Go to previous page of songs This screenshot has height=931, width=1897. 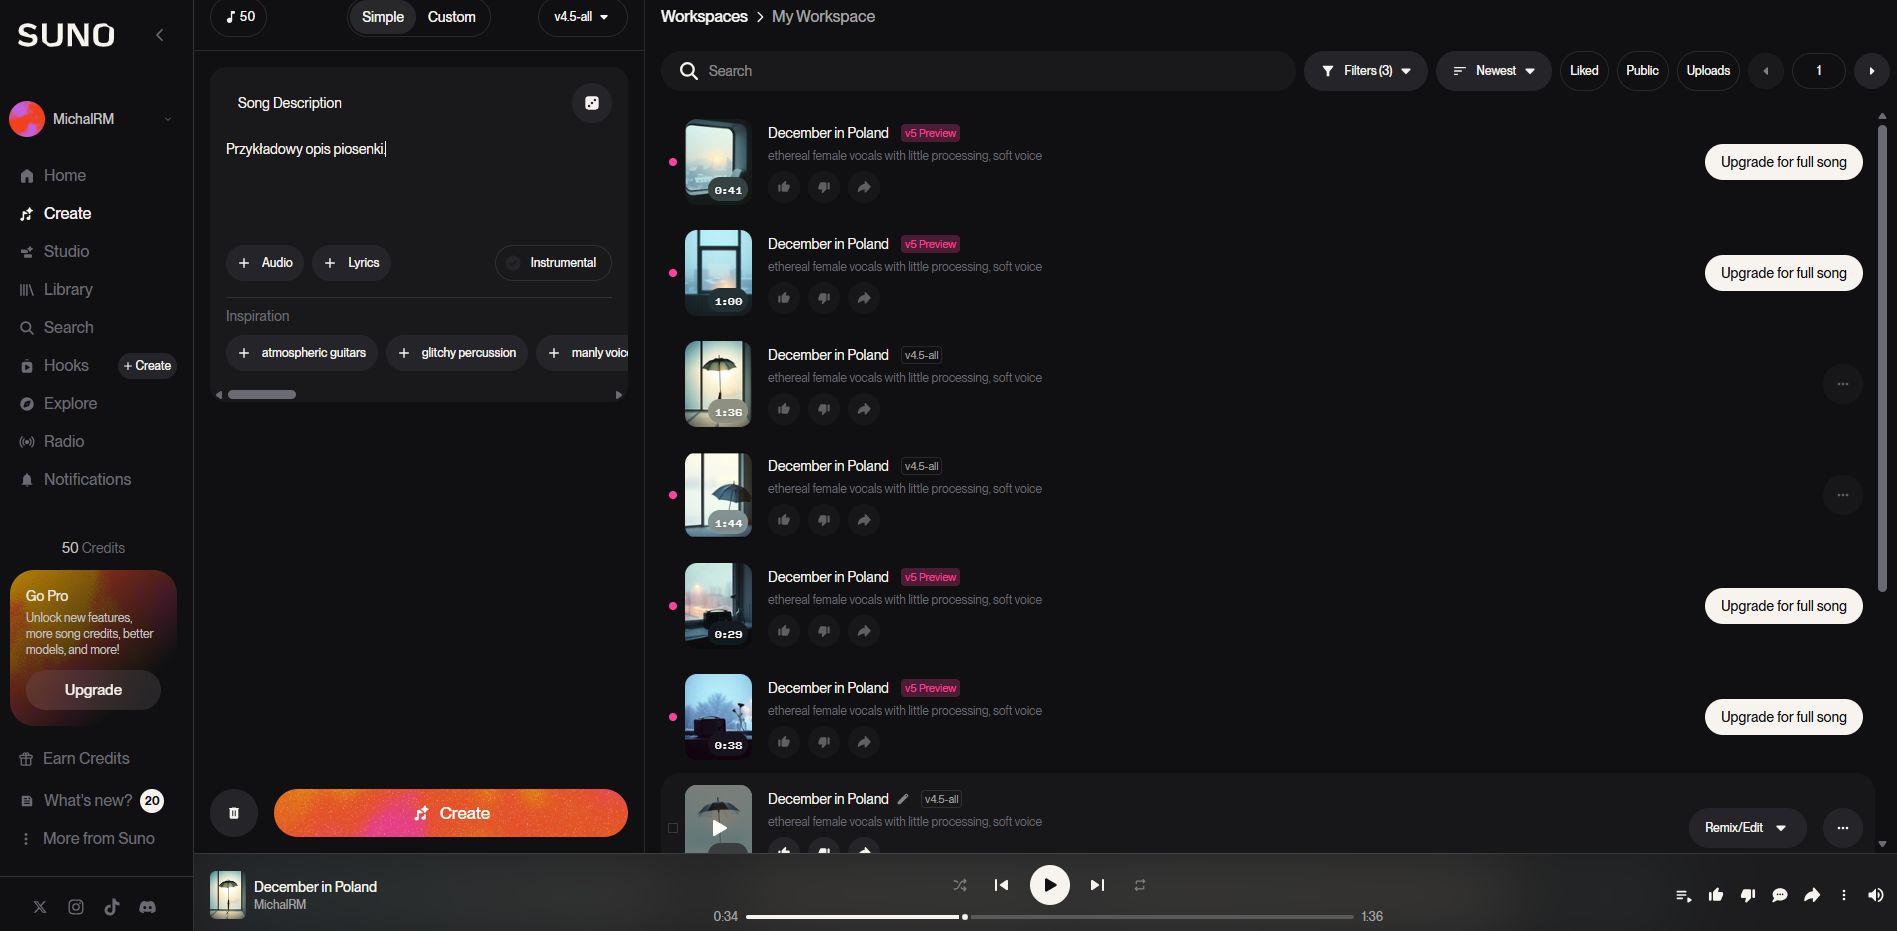(x=1766, y=71)
